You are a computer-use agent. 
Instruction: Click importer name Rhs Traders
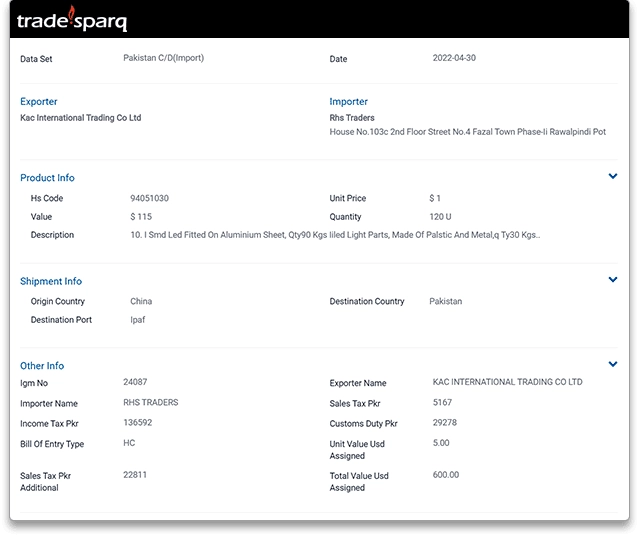(x=352, y=118)
